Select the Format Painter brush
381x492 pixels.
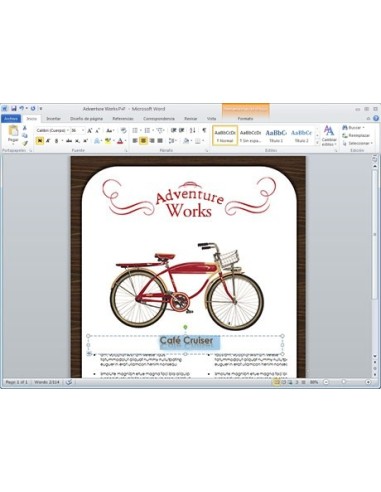click(25, 143)
